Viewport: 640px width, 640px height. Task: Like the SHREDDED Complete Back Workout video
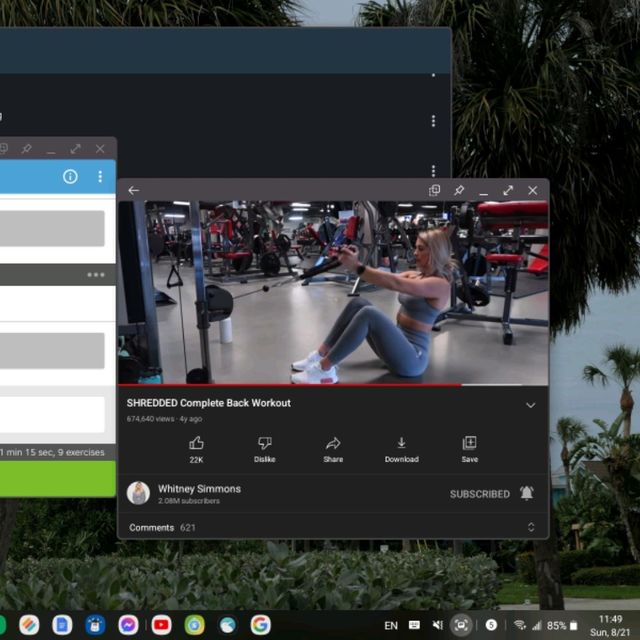(x=196, y=447)
